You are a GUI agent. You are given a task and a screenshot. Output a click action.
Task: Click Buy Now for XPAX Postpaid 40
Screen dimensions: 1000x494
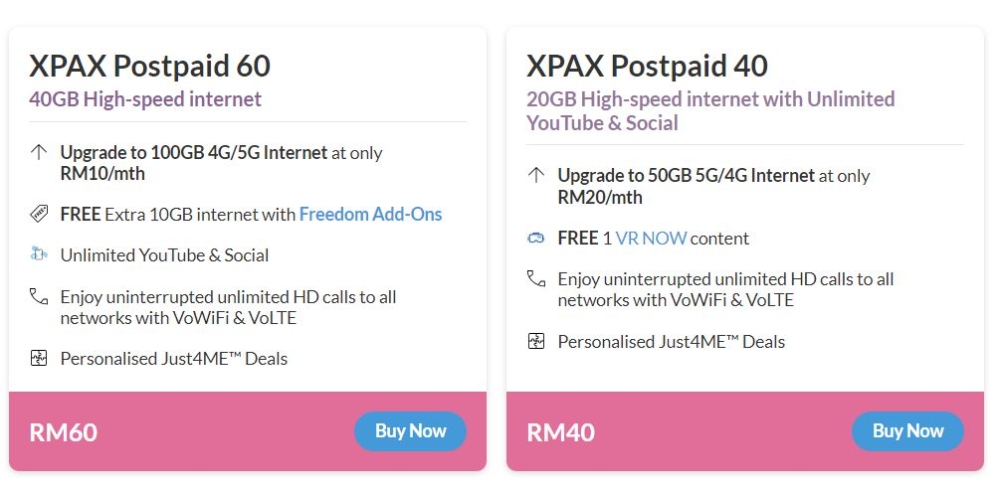908,432
